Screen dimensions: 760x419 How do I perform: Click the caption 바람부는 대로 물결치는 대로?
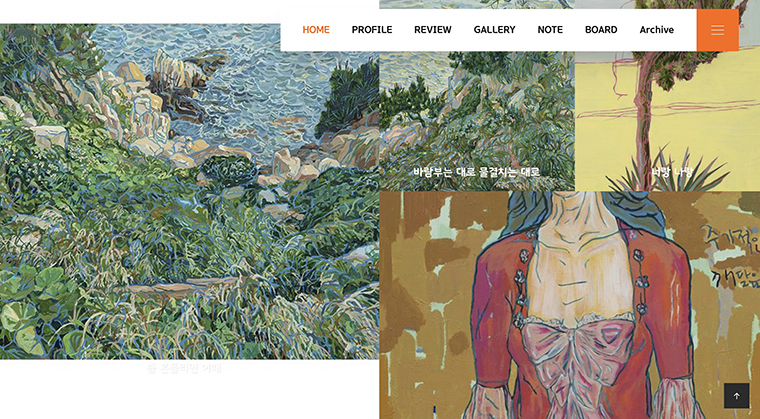click(476, 172)
